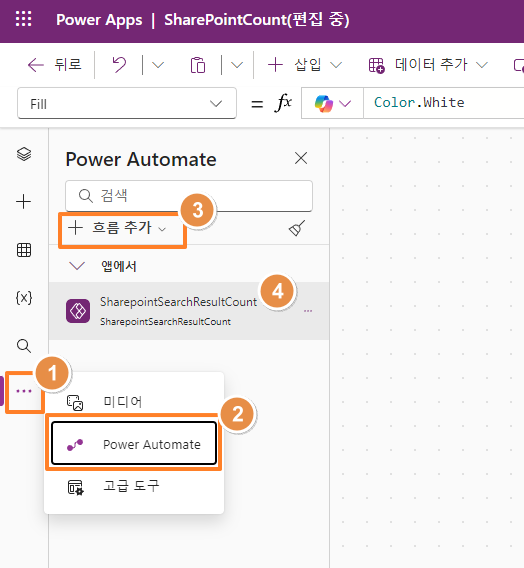Choose 미디어 from the popup menu
The height and width of the screenshot is (568, 524).
134,401
